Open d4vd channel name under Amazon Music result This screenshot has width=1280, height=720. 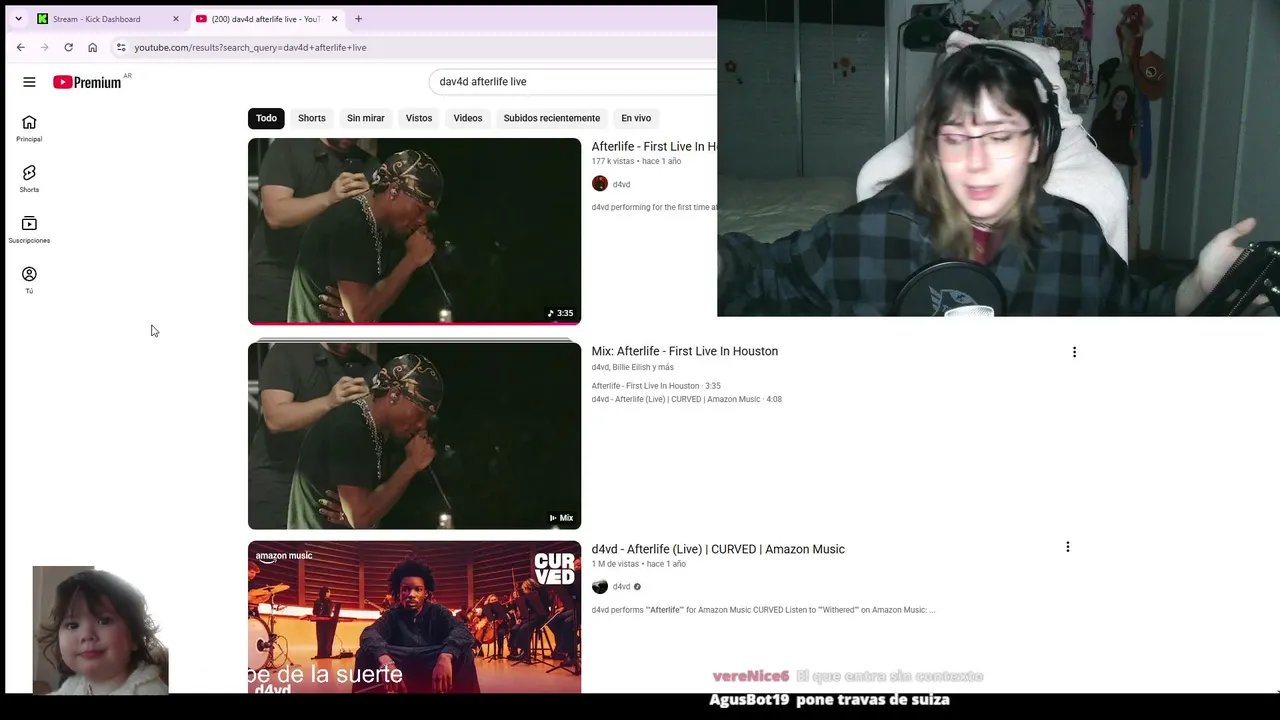[621, 587]
